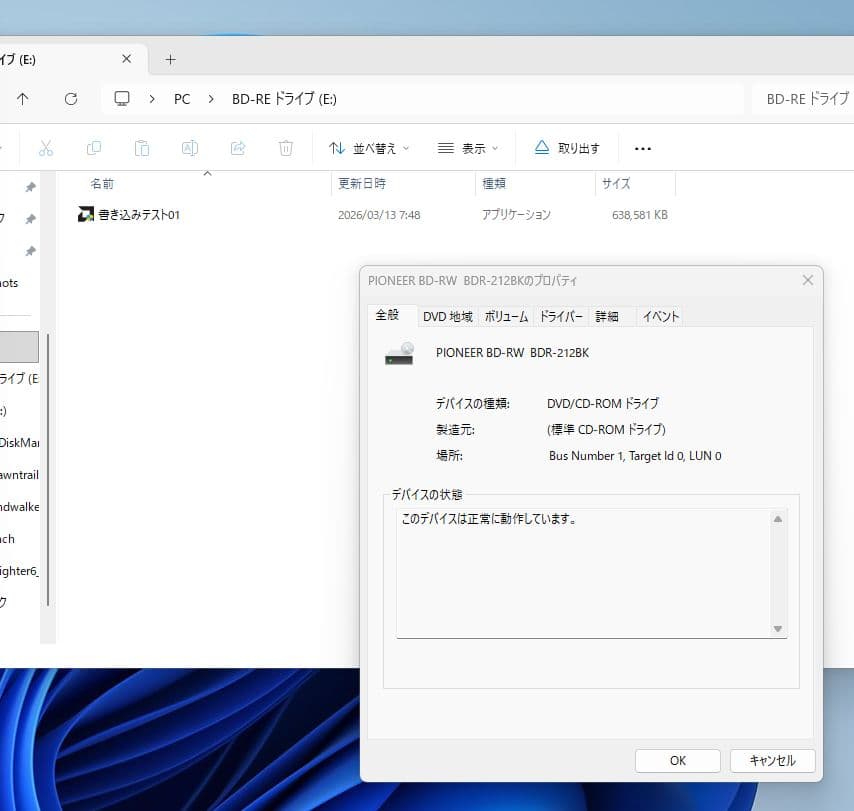Select ライブ (E drive in navigation pane
Screen dimensions: 854x811
point(19,378)
